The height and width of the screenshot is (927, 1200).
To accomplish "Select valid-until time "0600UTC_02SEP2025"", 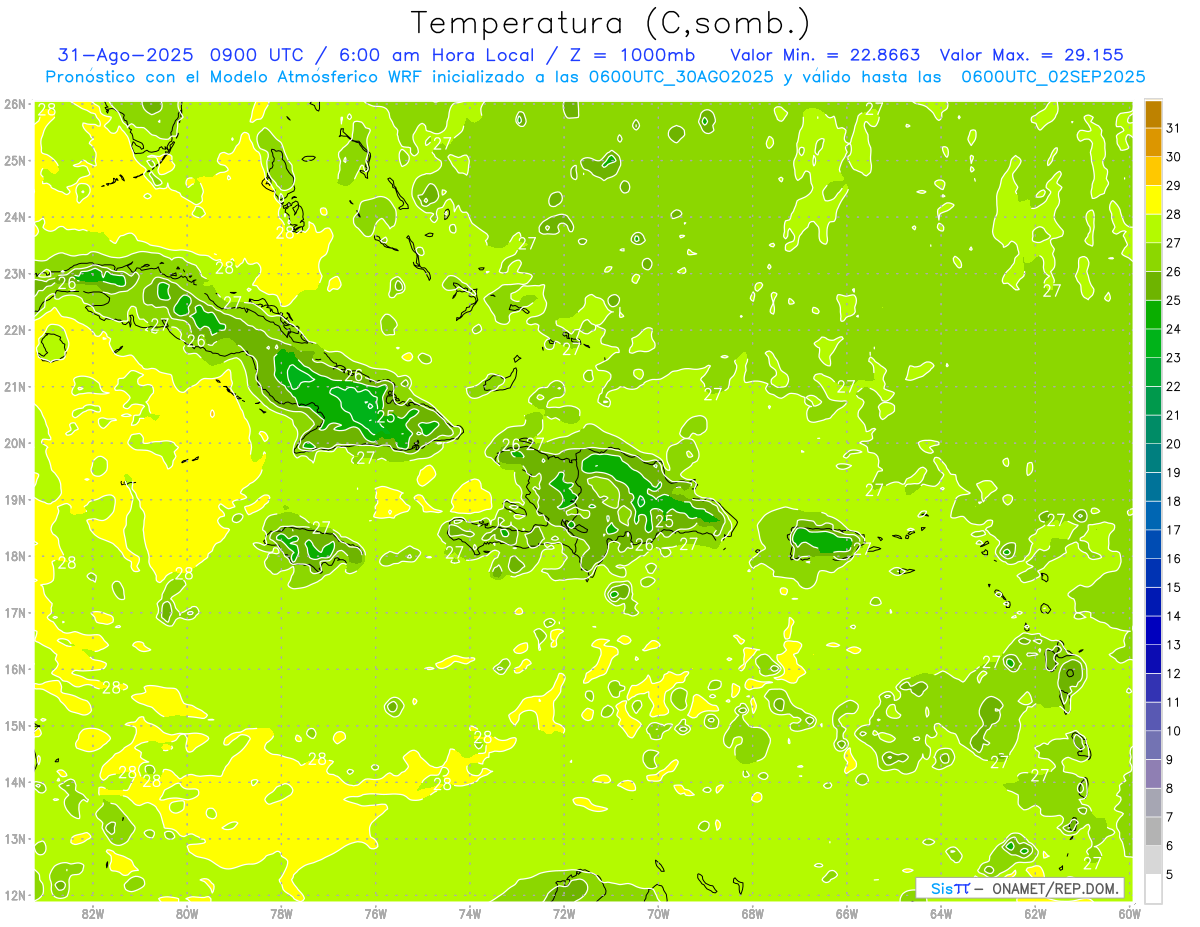I will [x=1053, y=77].
